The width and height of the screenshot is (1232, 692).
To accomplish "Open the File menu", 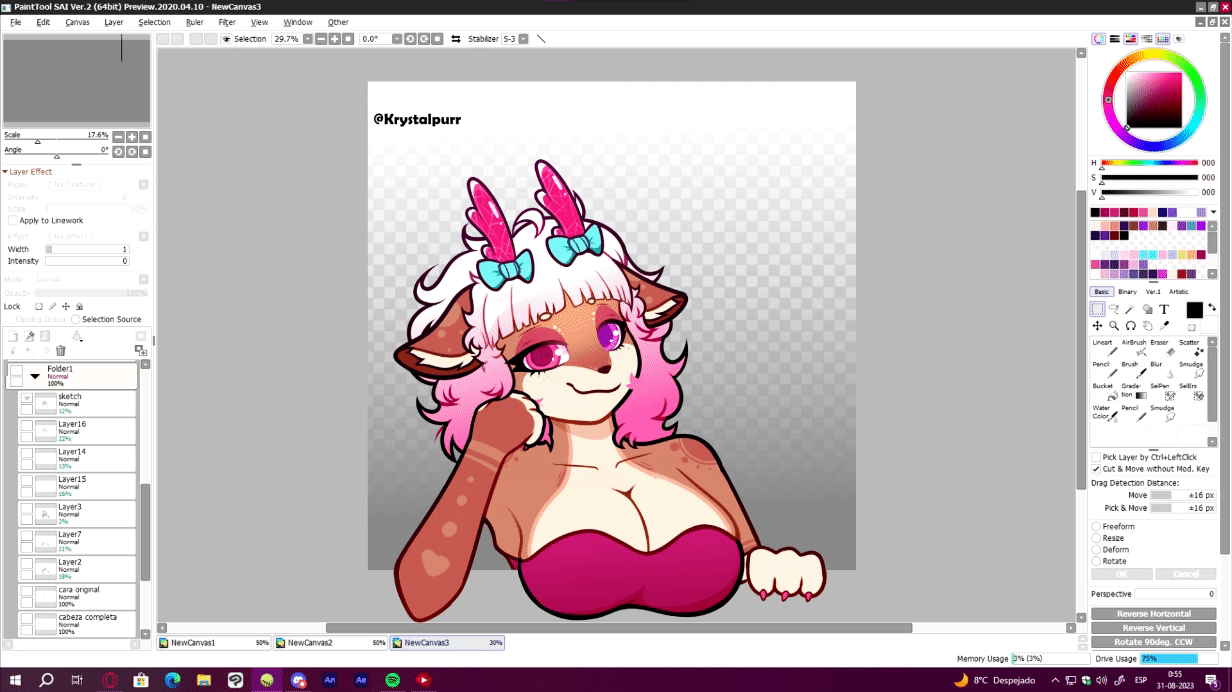I will click(x=15, y=22).
